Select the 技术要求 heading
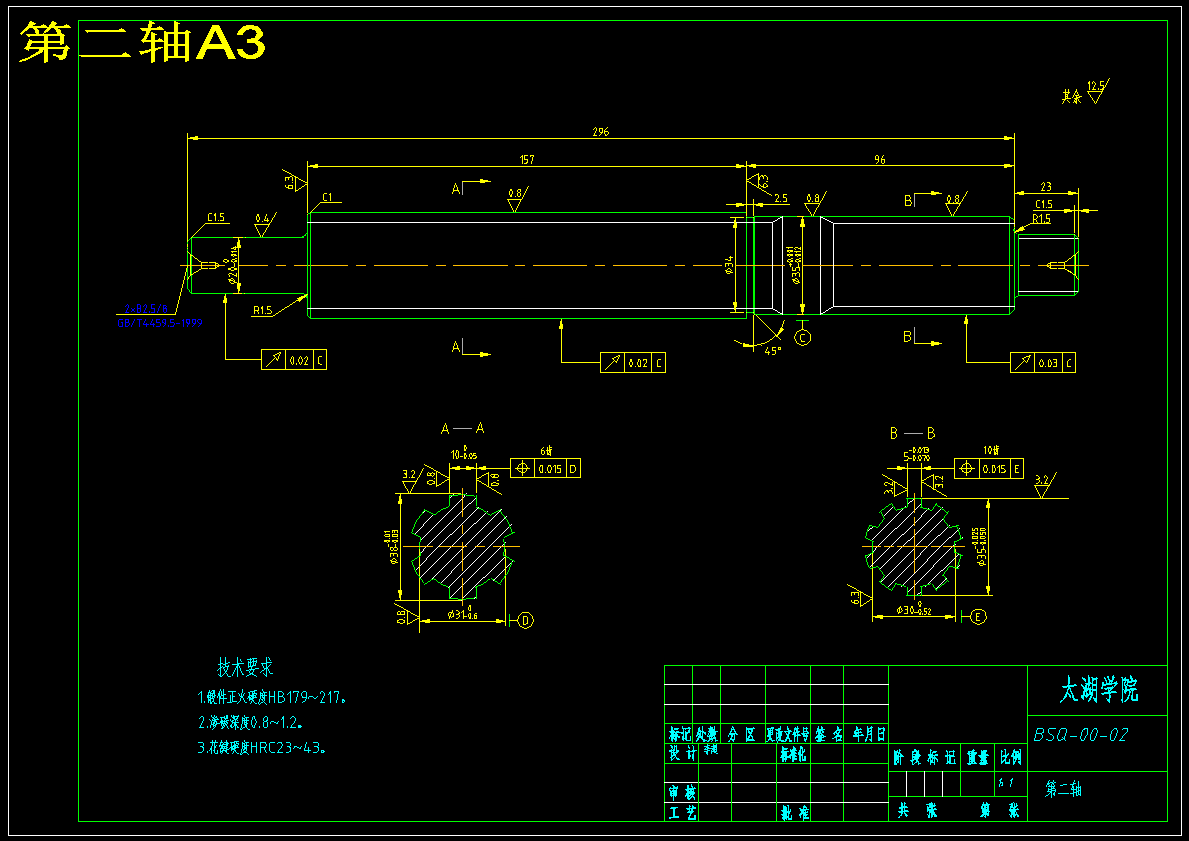 [x=245, y=667]
